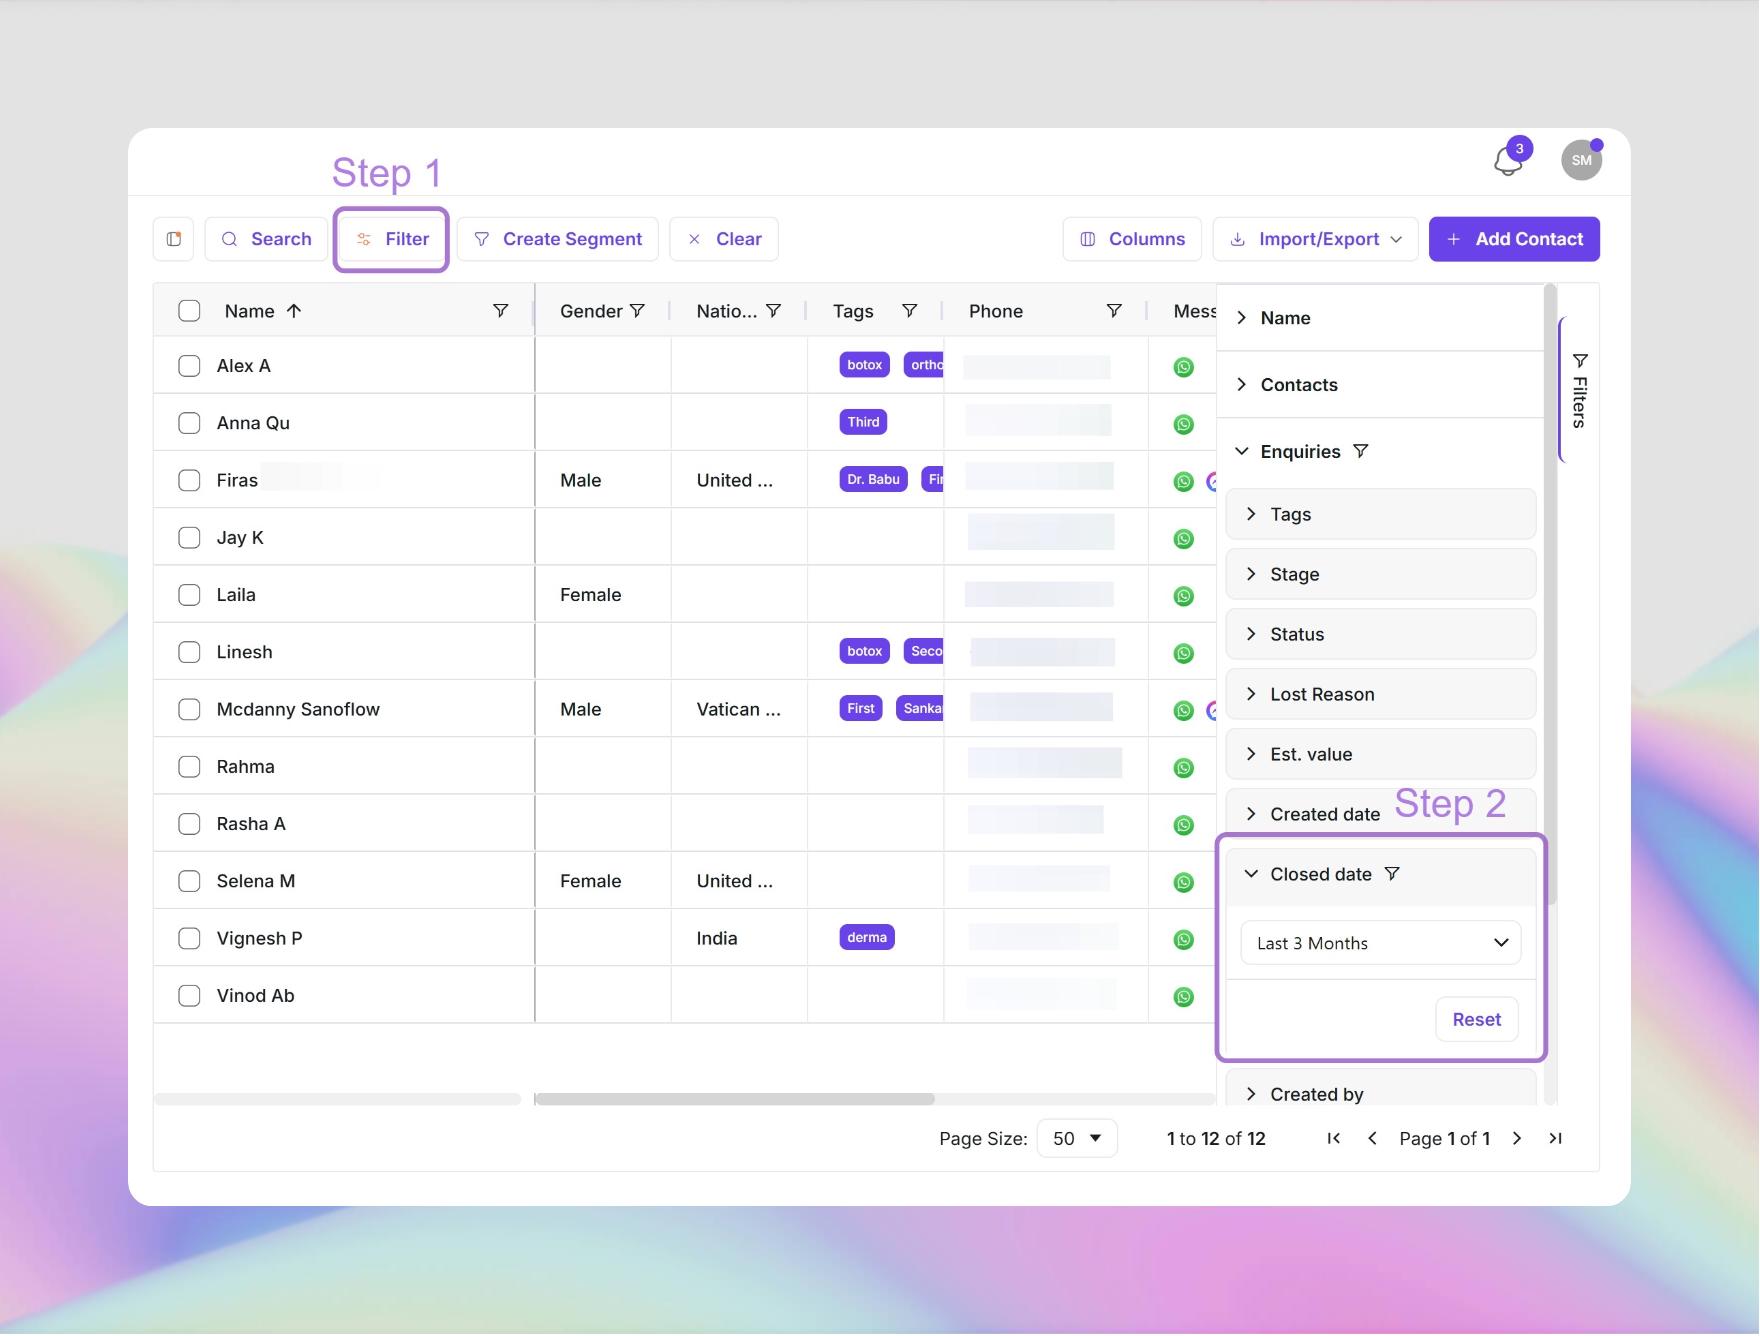The image size is (1760, 1336).
Task: Toggle the sidebar panel icon
Action: 174,239
